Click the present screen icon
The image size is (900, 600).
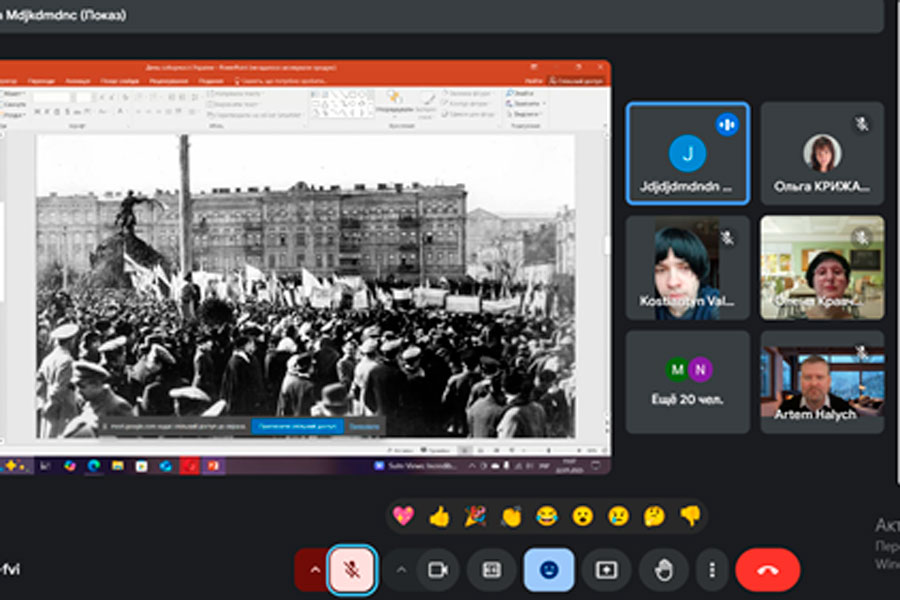pos(606,569)
